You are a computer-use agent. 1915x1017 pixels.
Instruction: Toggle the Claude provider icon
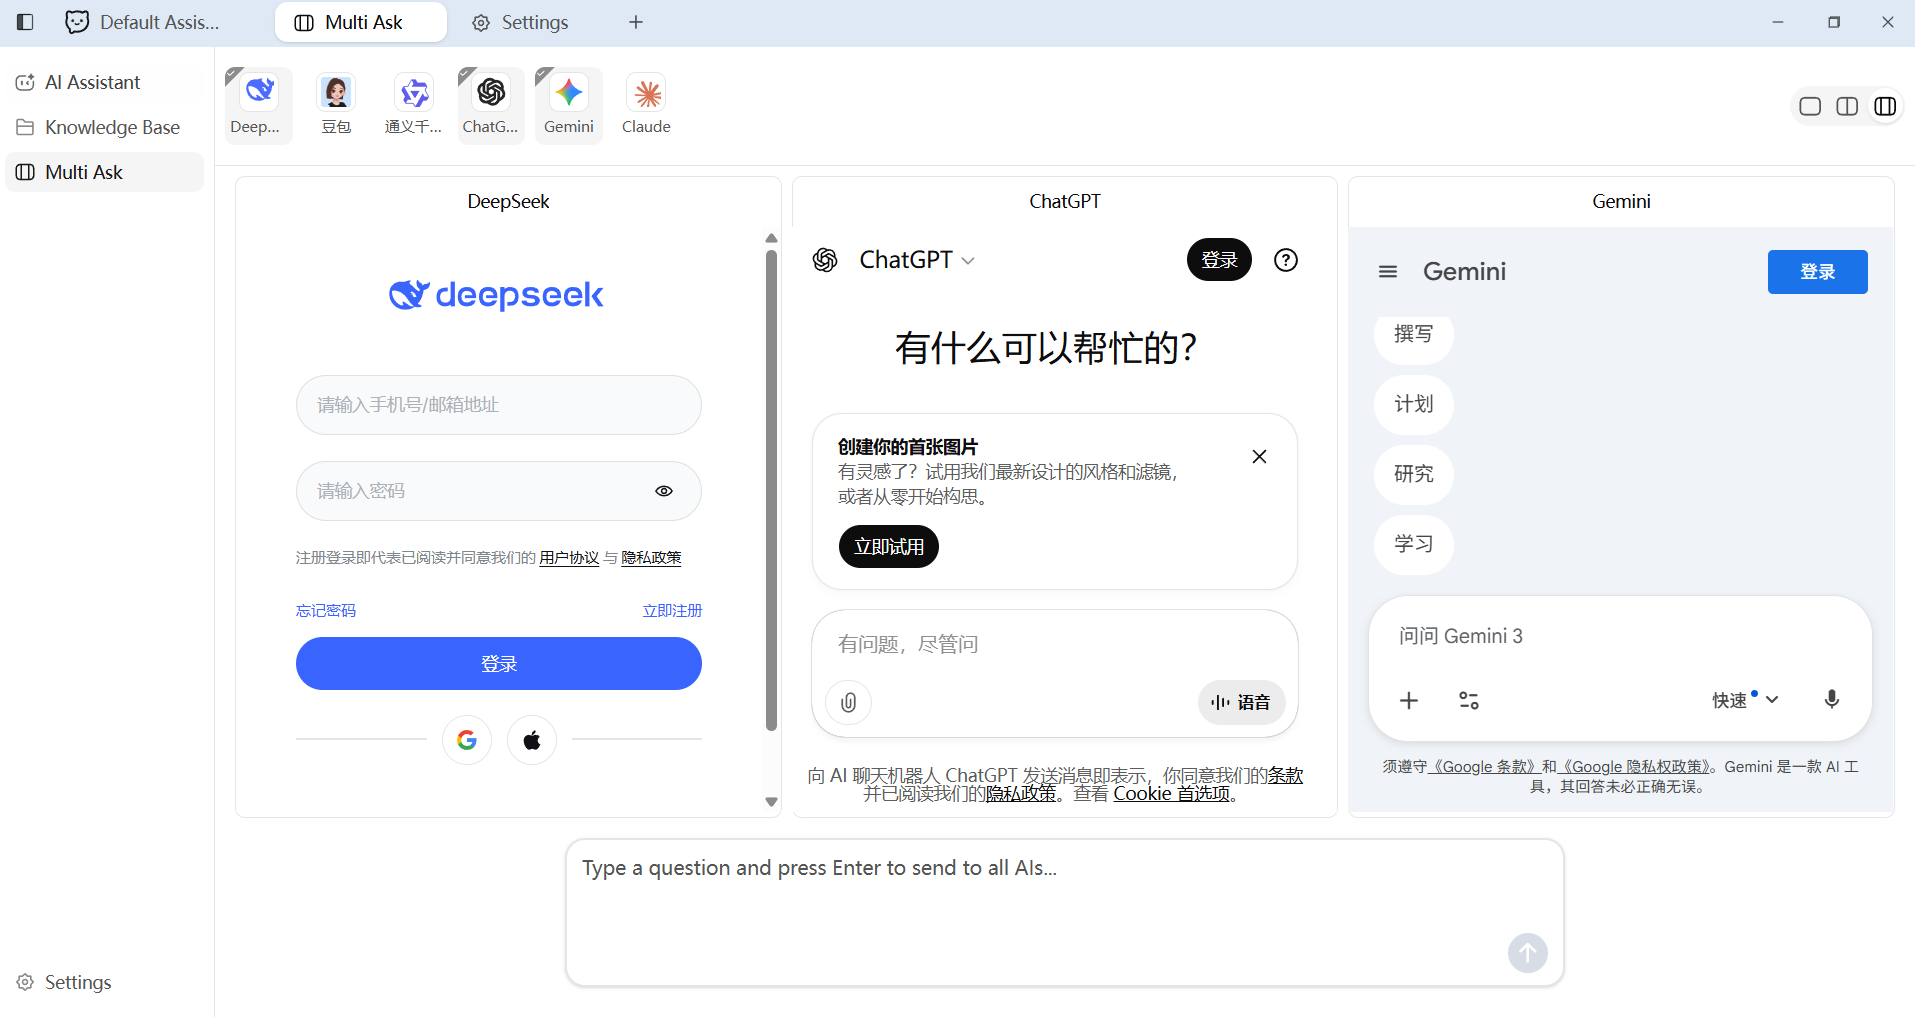646,105
